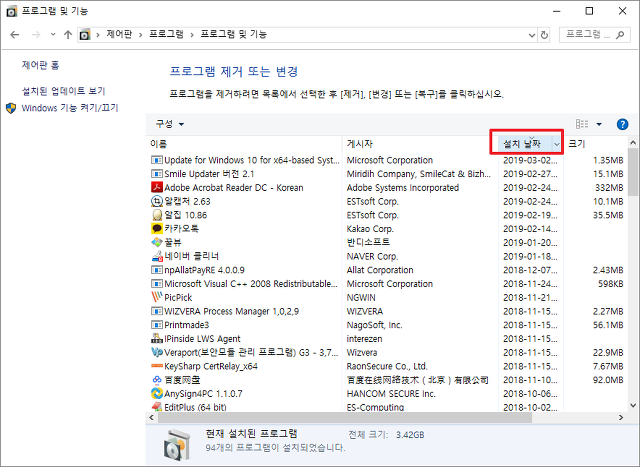This screenshot has width=640, height=467.
Task: Select 프로그램 in the breadcrumb path
Action: pyautogui.click(x=166, y=34)
